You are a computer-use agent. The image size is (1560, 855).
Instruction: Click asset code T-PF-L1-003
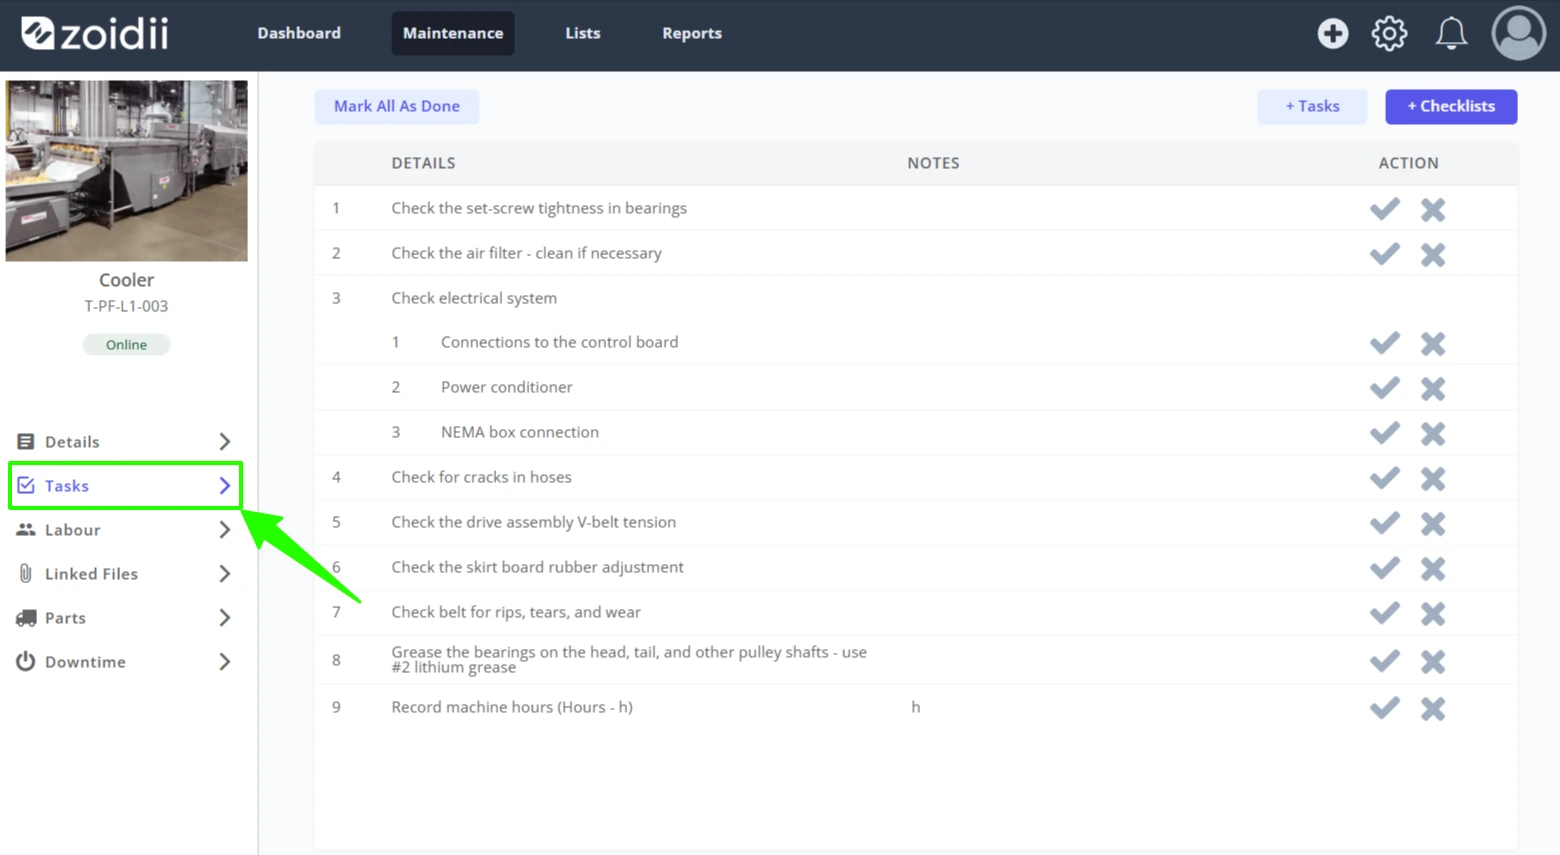(x=126, y=306)
